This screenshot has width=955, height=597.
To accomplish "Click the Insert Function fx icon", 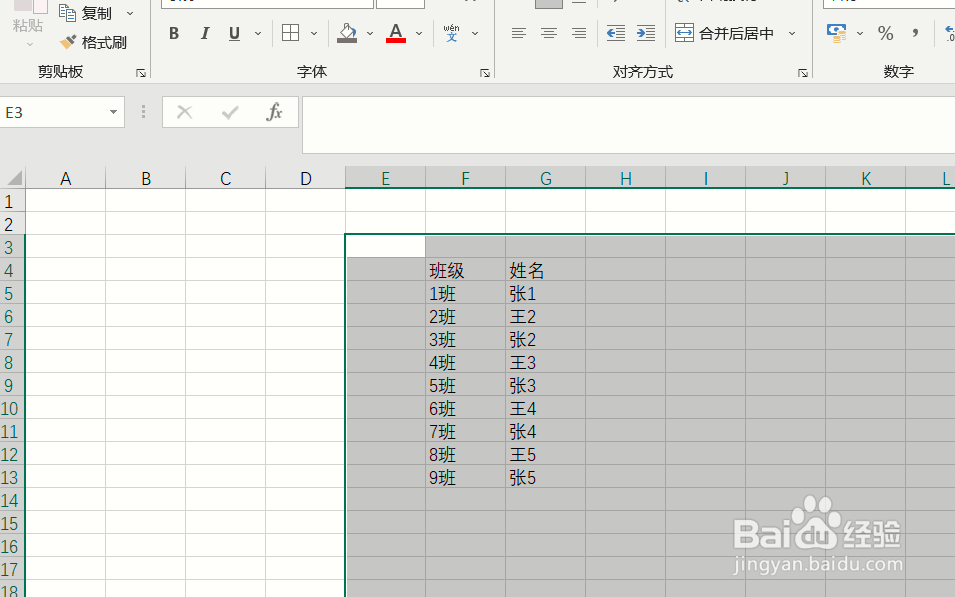I will point(275,111).
